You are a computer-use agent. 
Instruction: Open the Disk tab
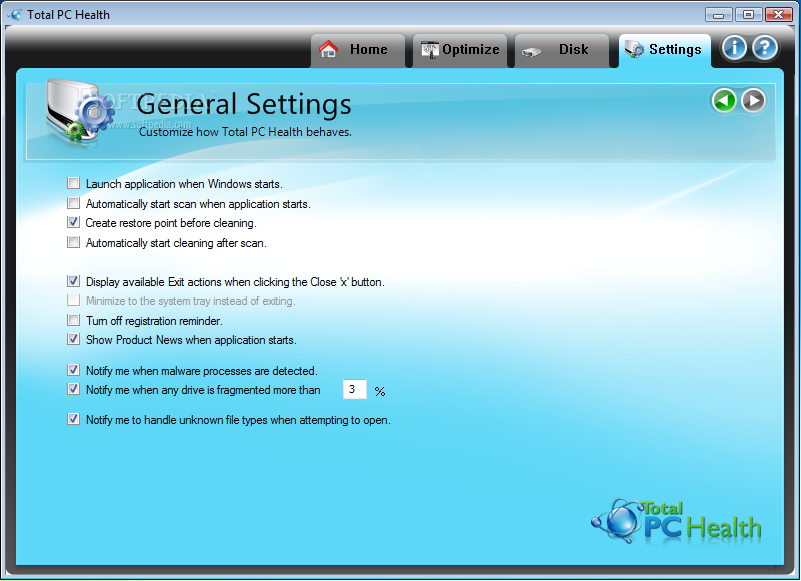point(562,50)
